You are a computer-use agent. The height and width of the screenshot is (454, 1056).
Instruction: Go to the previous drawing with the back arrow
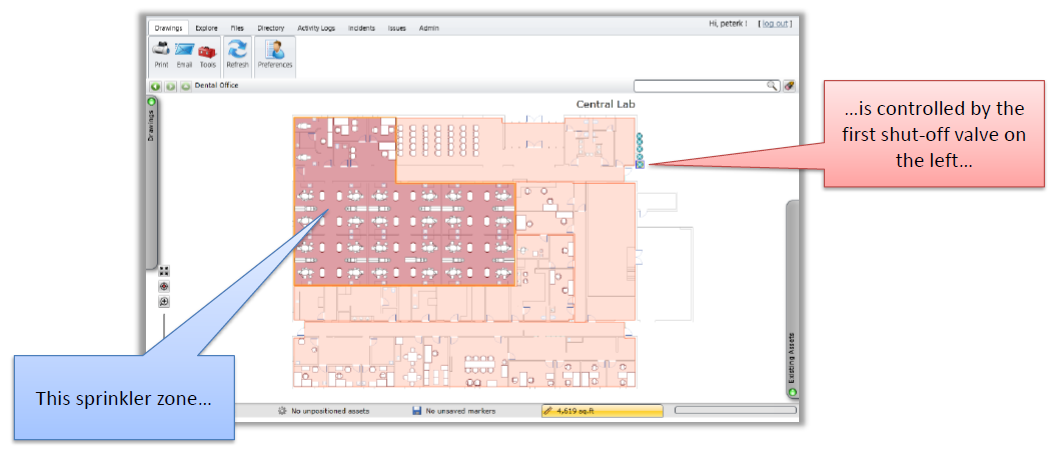(155, 86)
